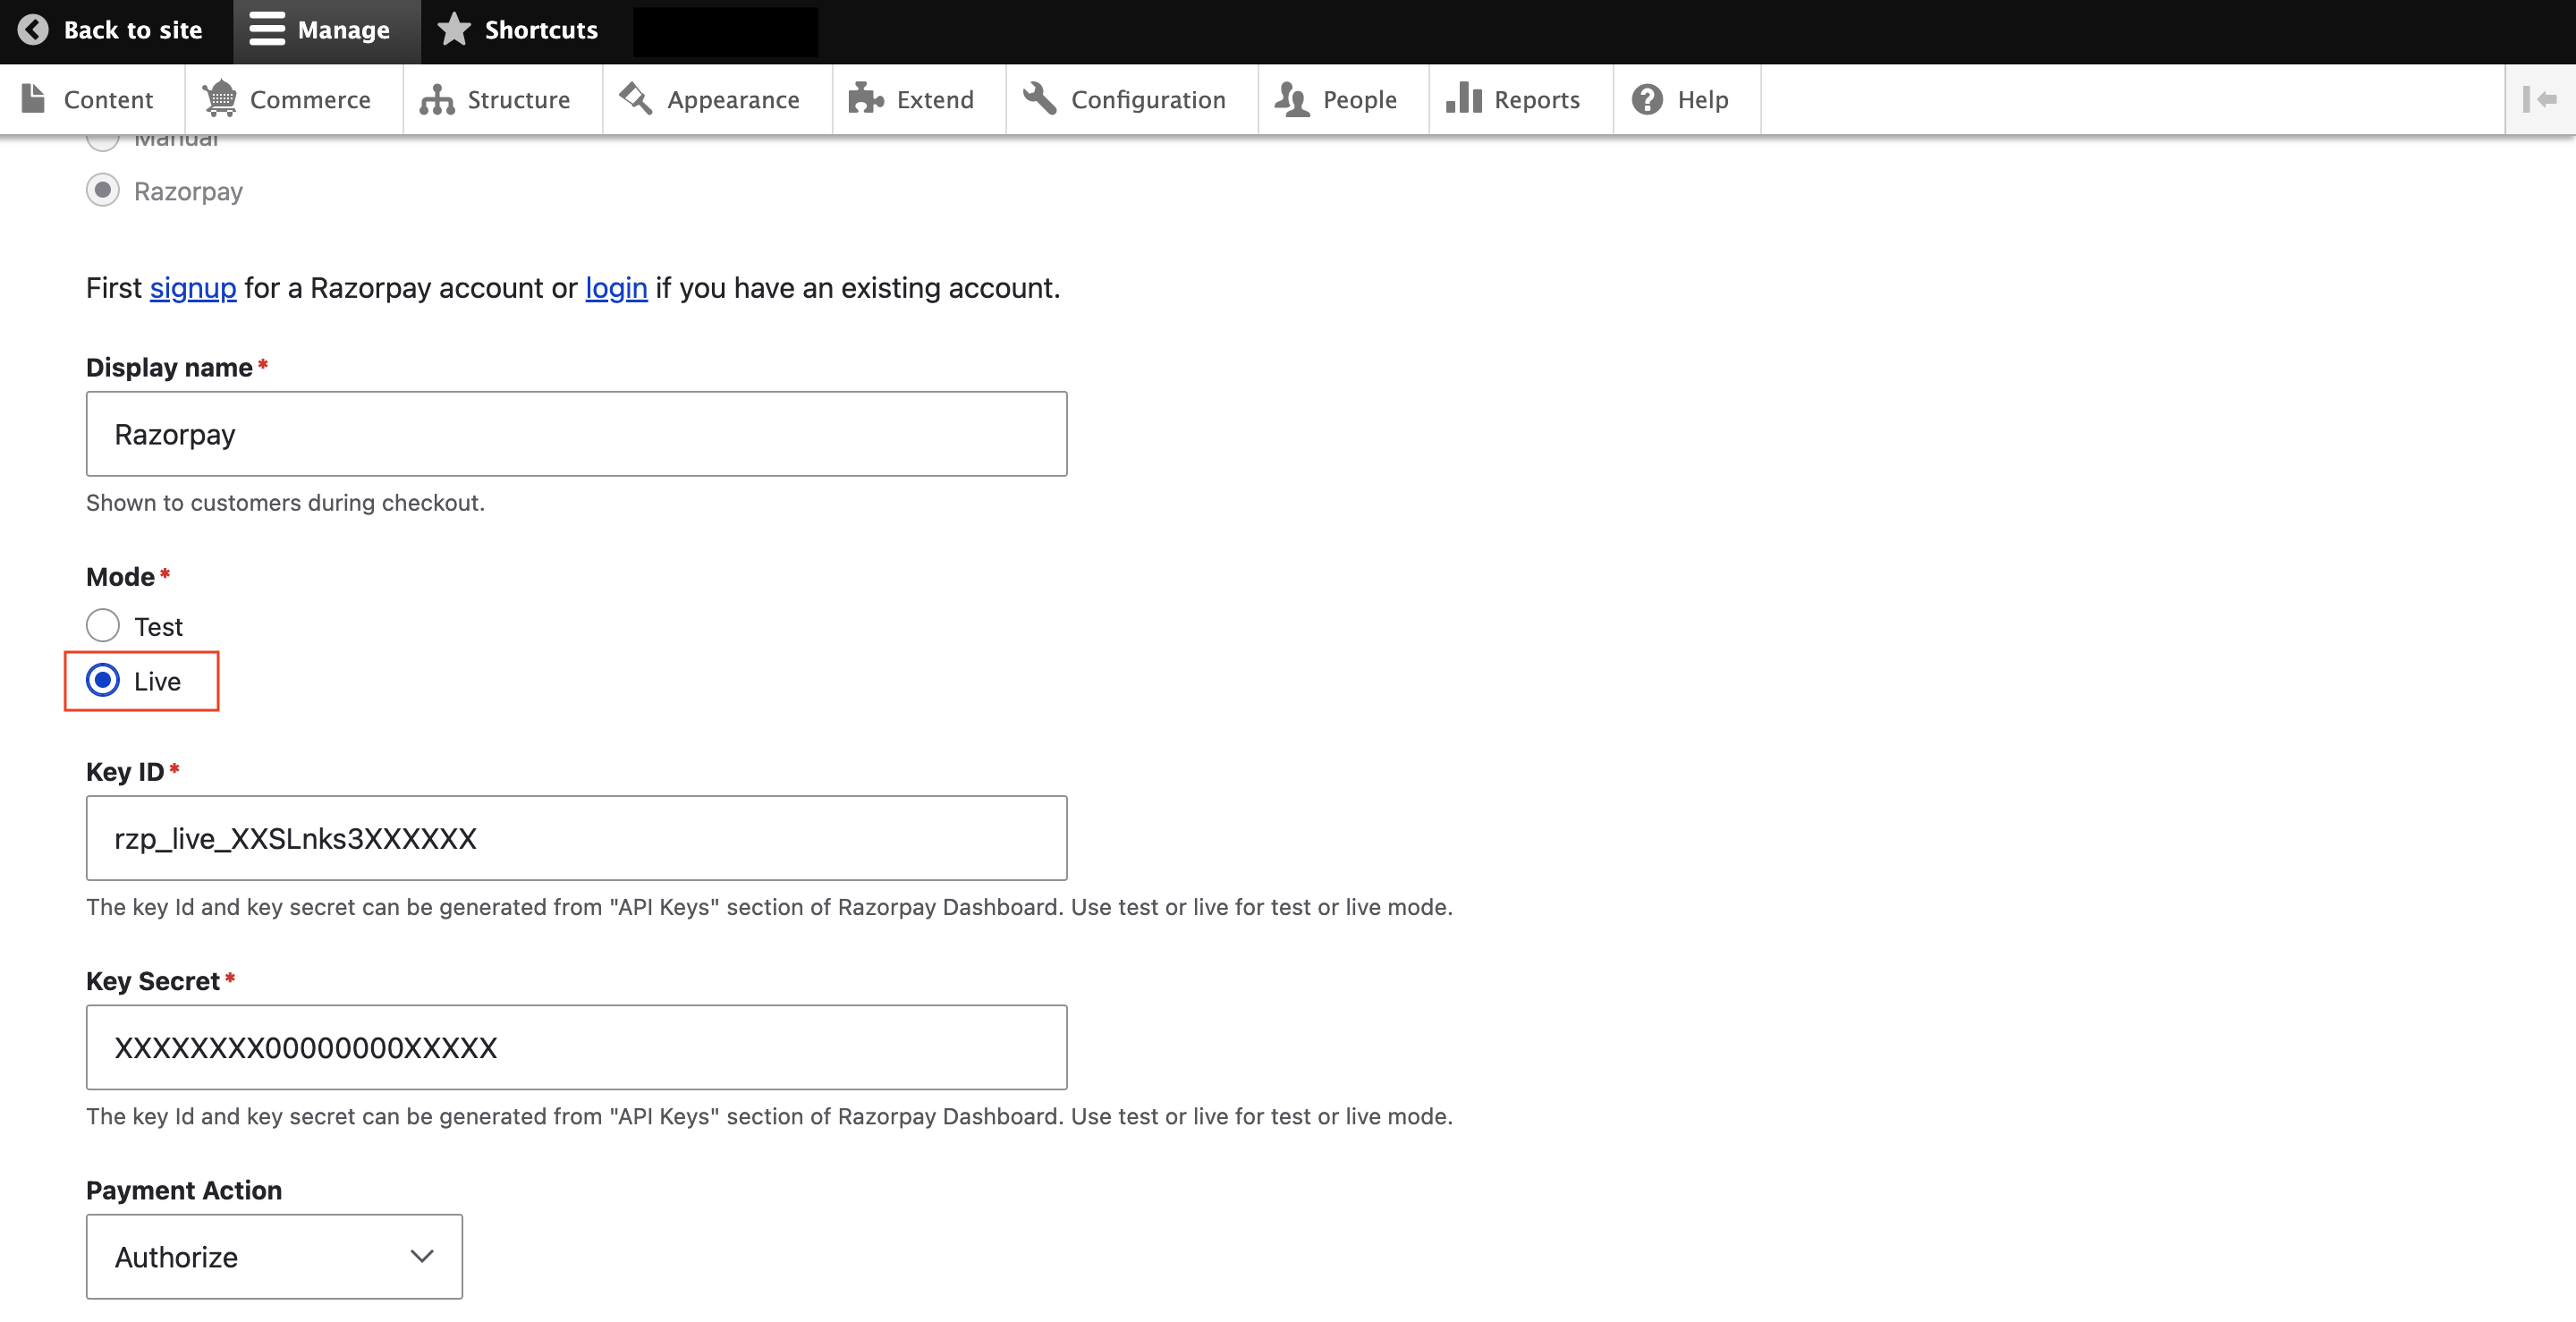2576x1322 pixels.
Task: Click the Shortcuts star icon
Action: (x=454, y=30)
